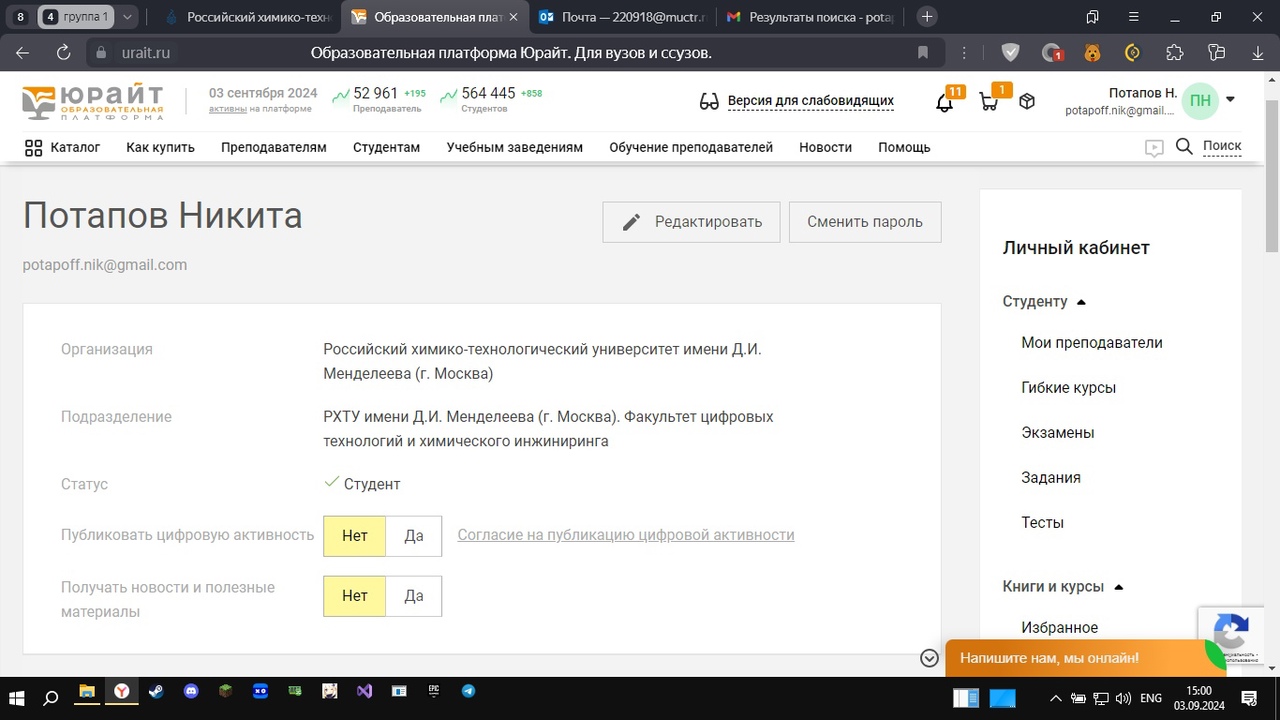Open Как купить menu item
Screen dimensions: 1280x720
160,147
